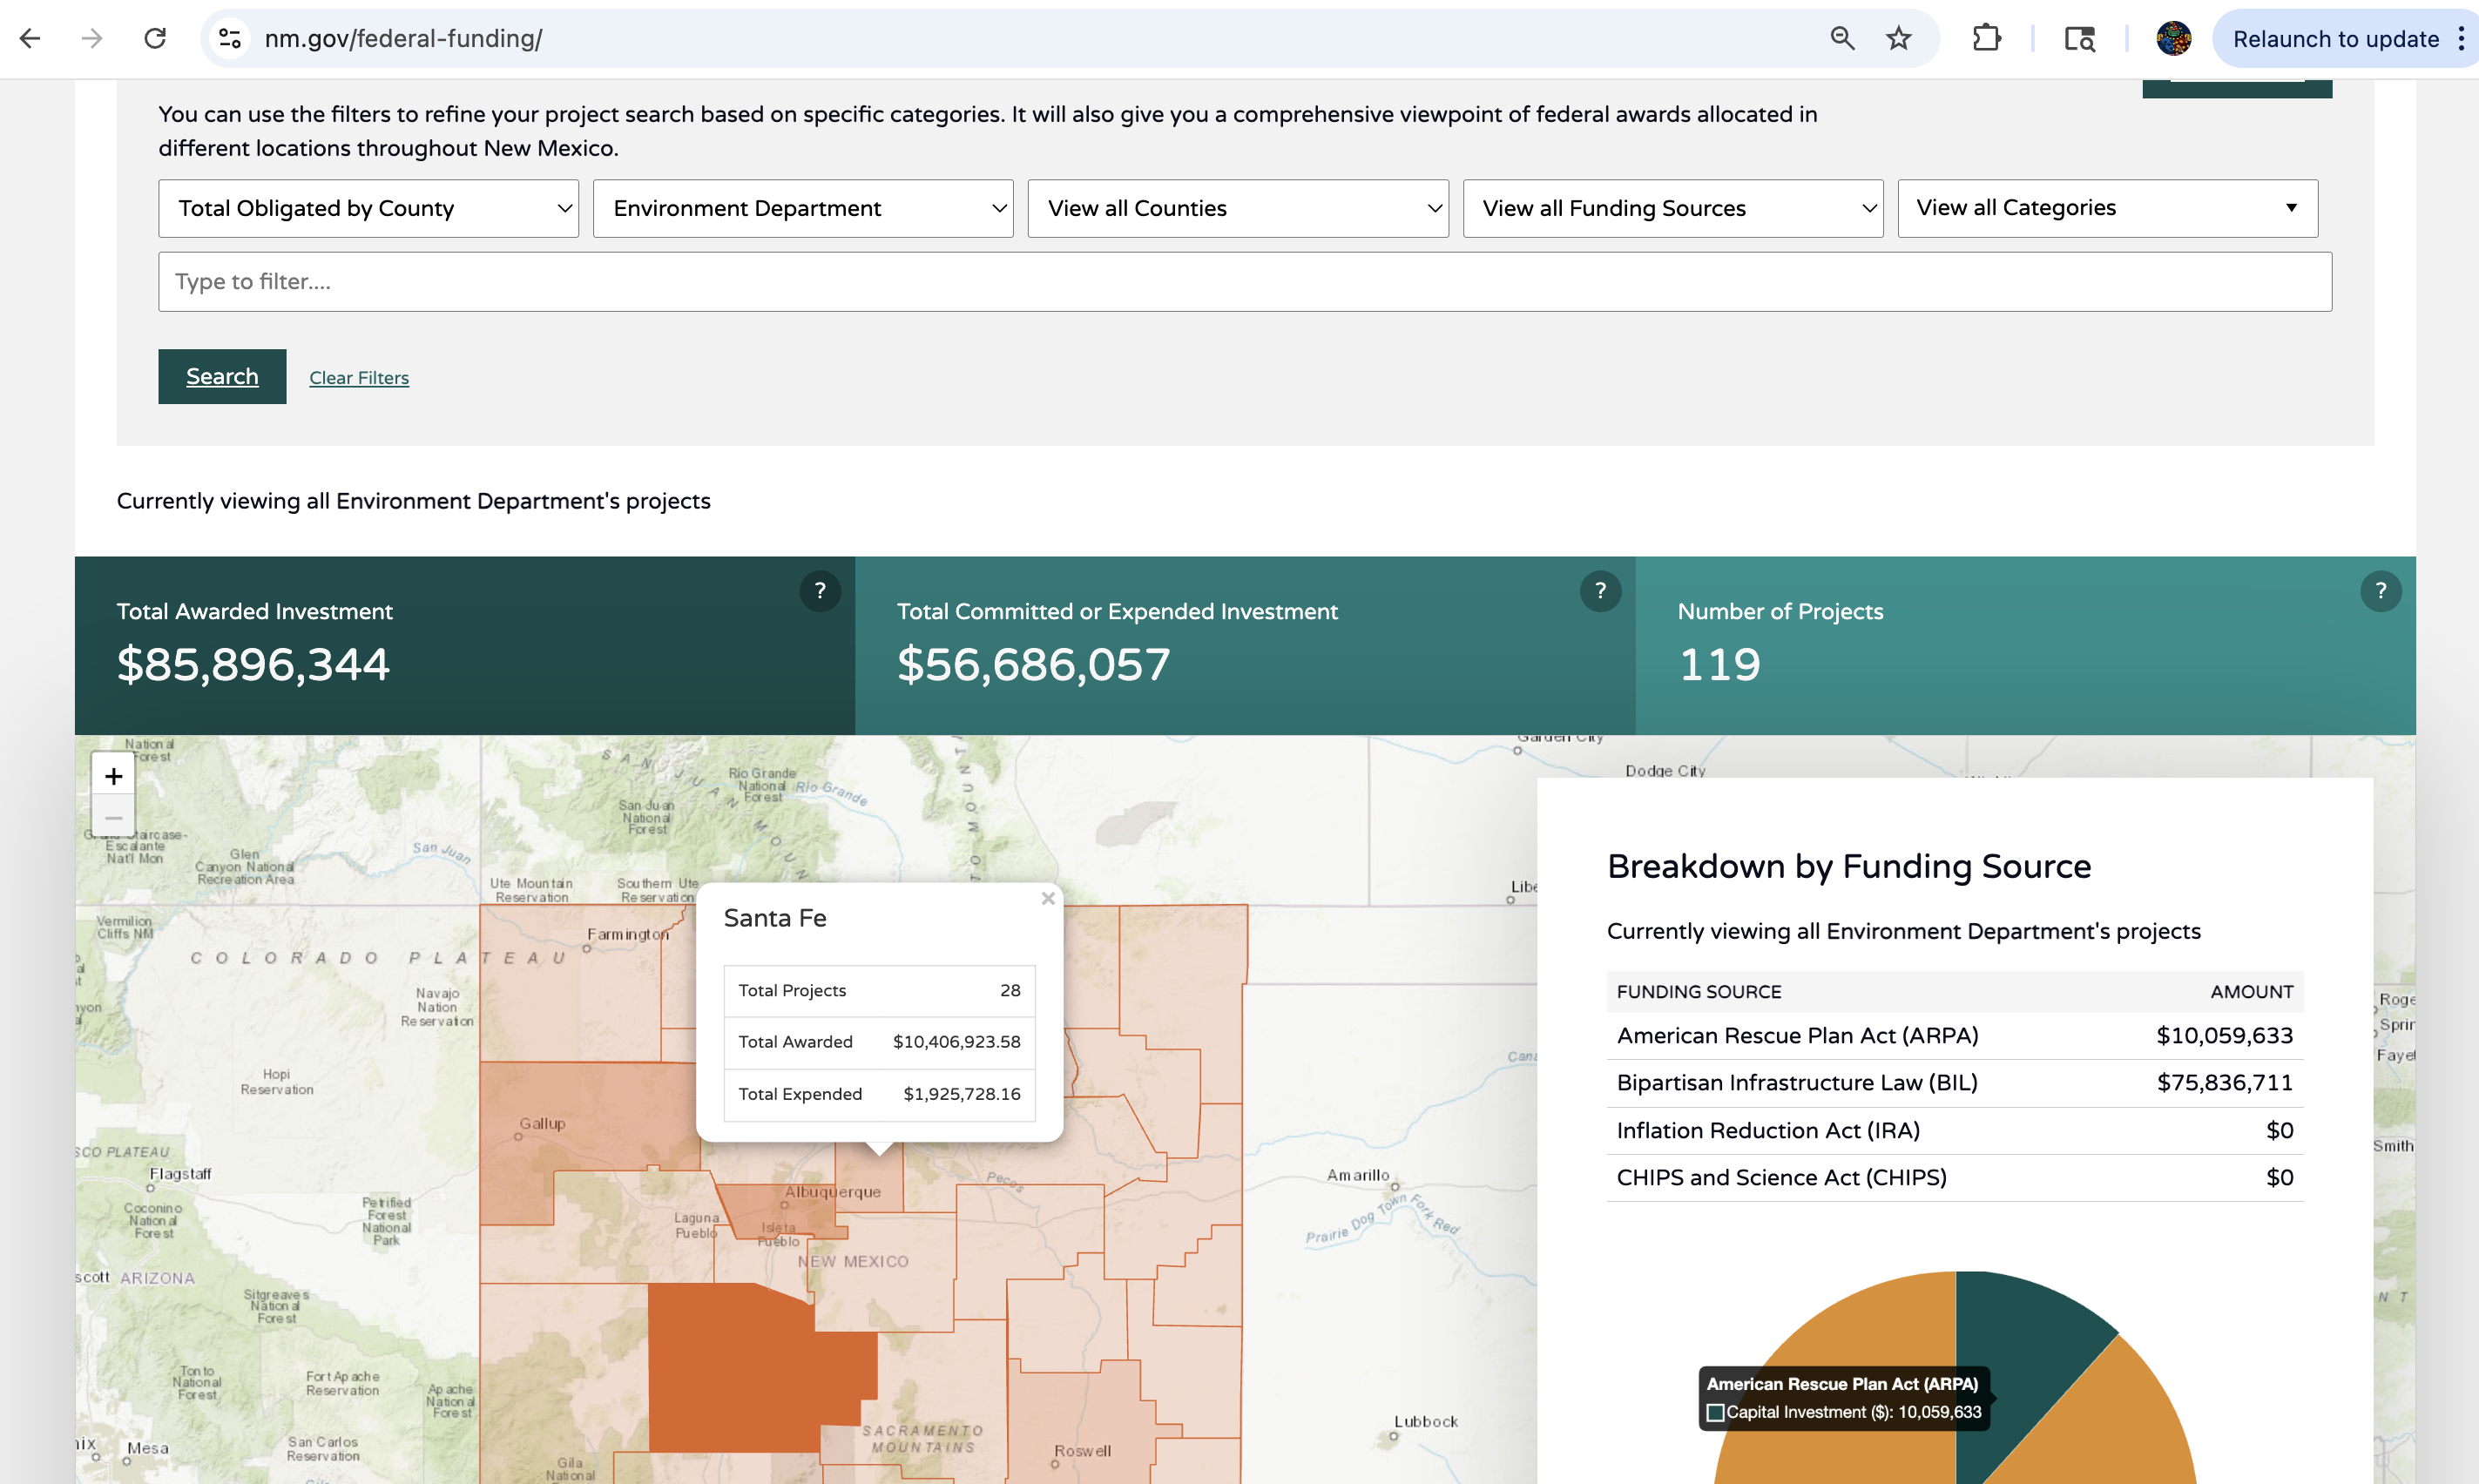This screenshot has width=2479, height=1484.
Task: Click the browser back navigation arrow
Action: (31, 38)
